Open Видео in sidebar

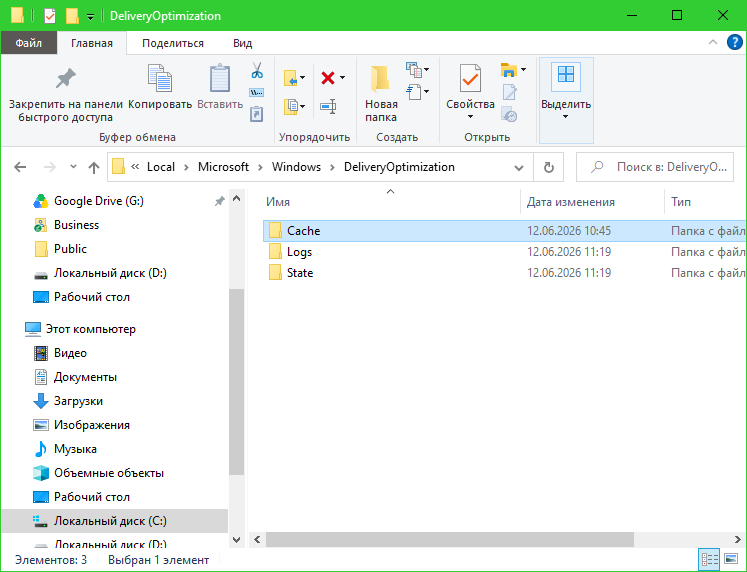(x=70, y=353)
